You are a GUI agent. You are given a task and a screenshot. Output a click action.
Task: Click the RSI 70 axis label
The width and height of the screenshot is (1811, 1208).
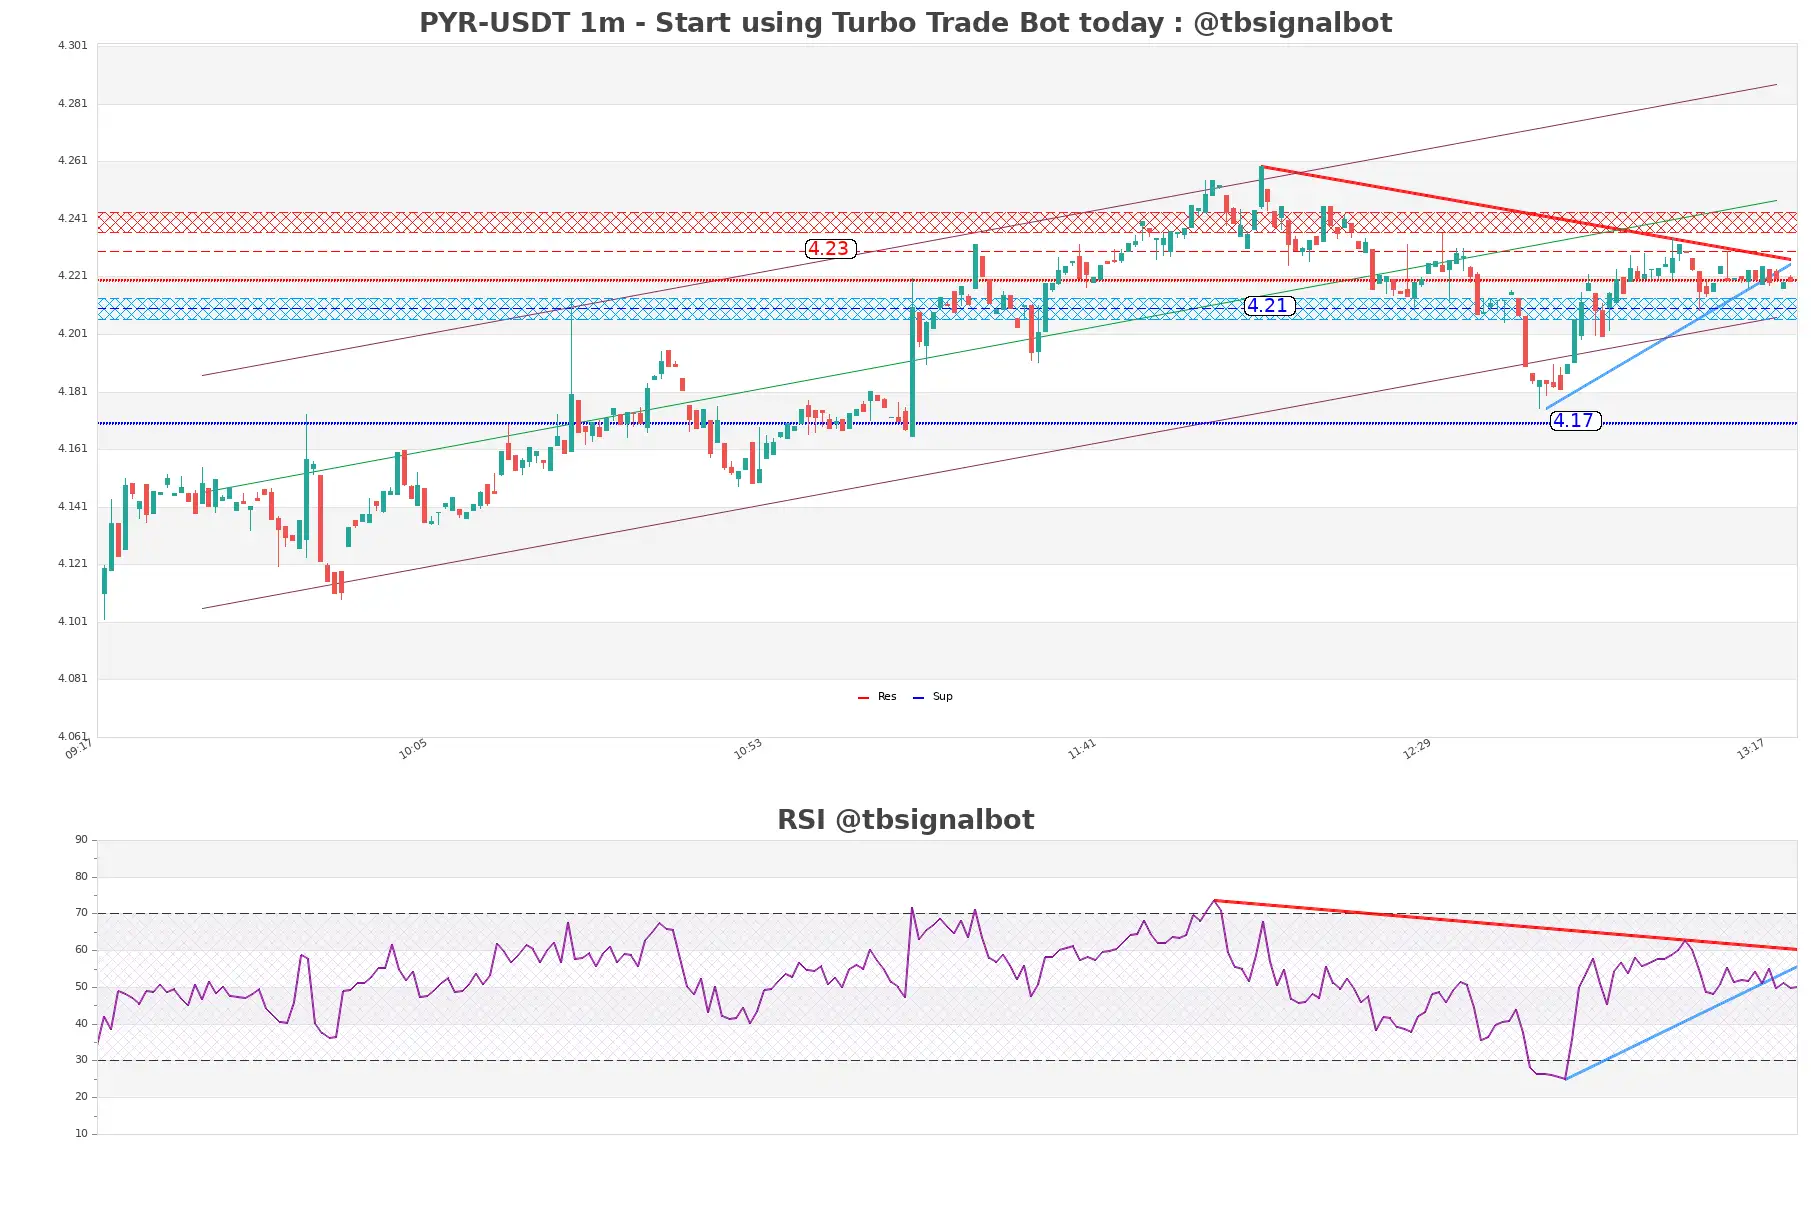[81, 912]
